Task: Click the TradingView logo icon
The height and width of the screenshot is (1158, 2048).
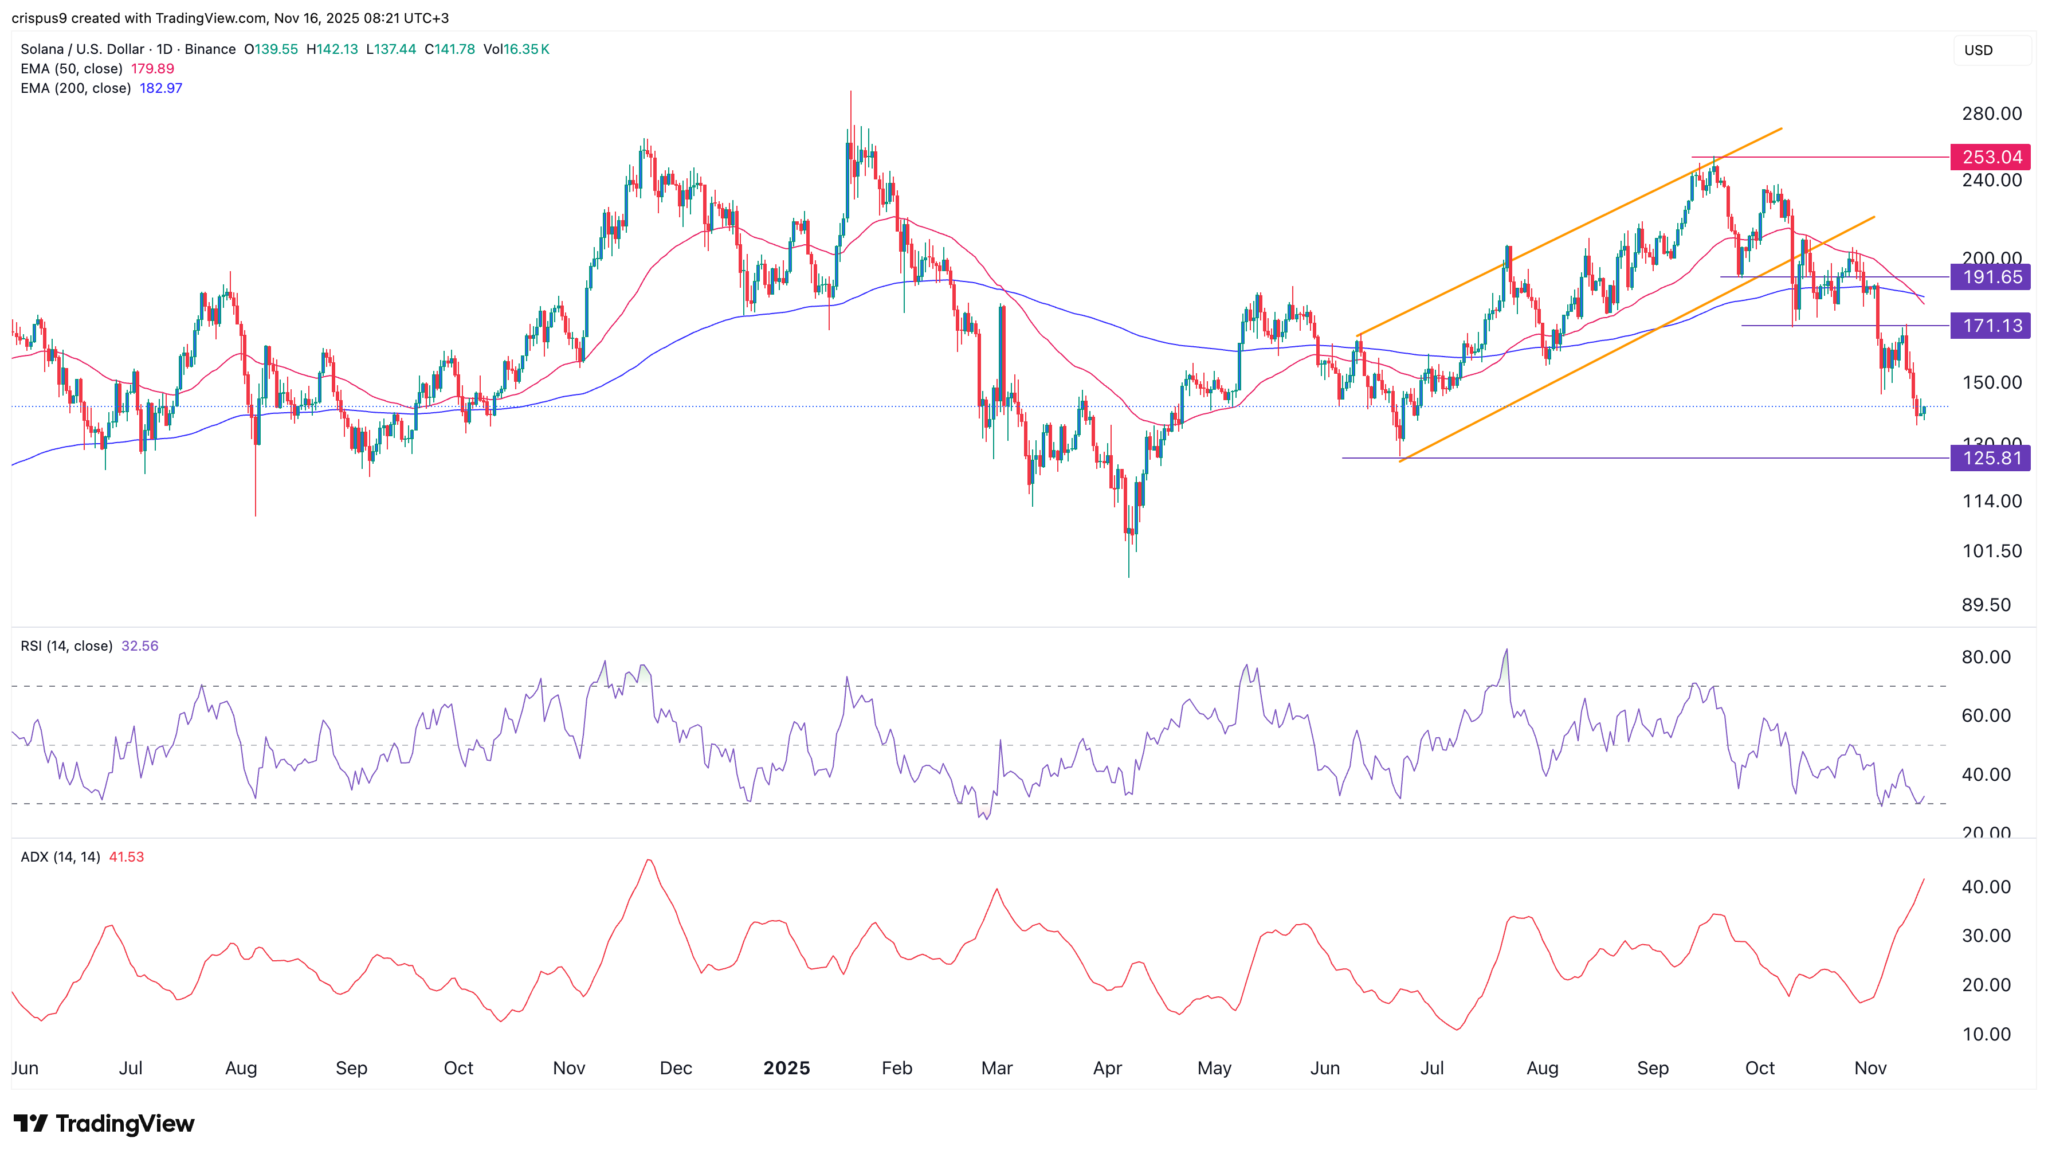Action: tap(30, 1124)
